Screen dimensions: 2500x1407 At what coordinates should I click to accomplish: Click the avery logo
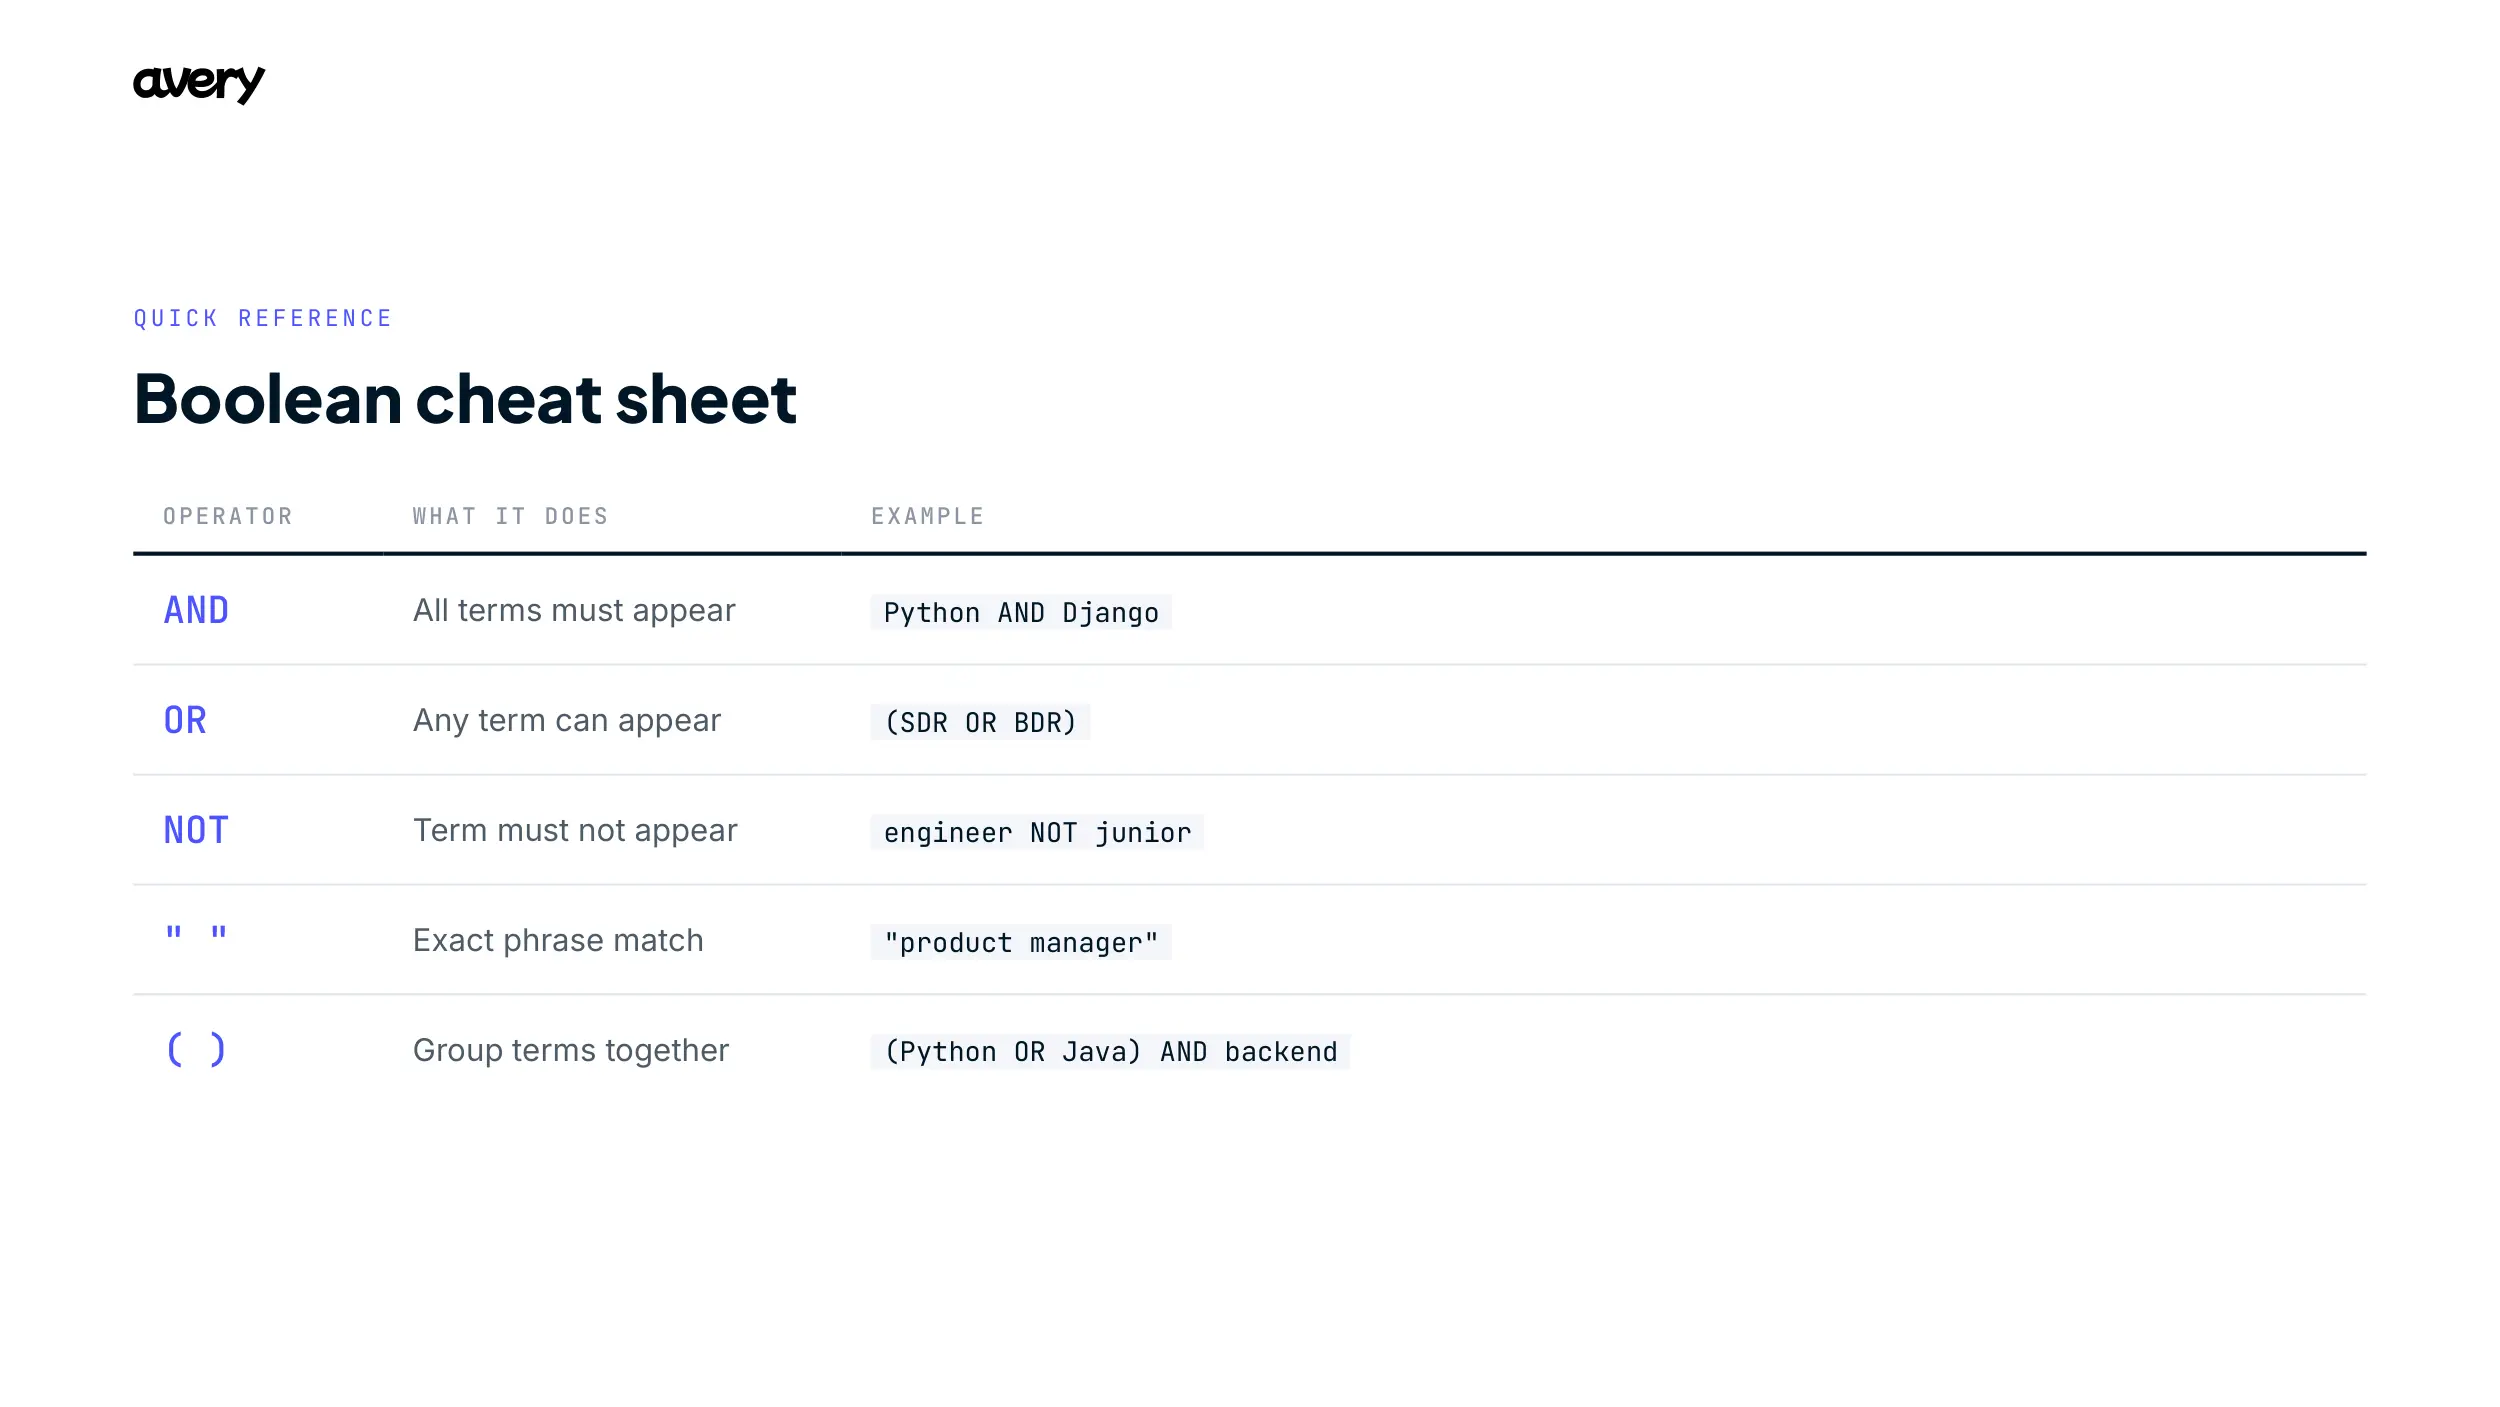(x=199, y=83)
